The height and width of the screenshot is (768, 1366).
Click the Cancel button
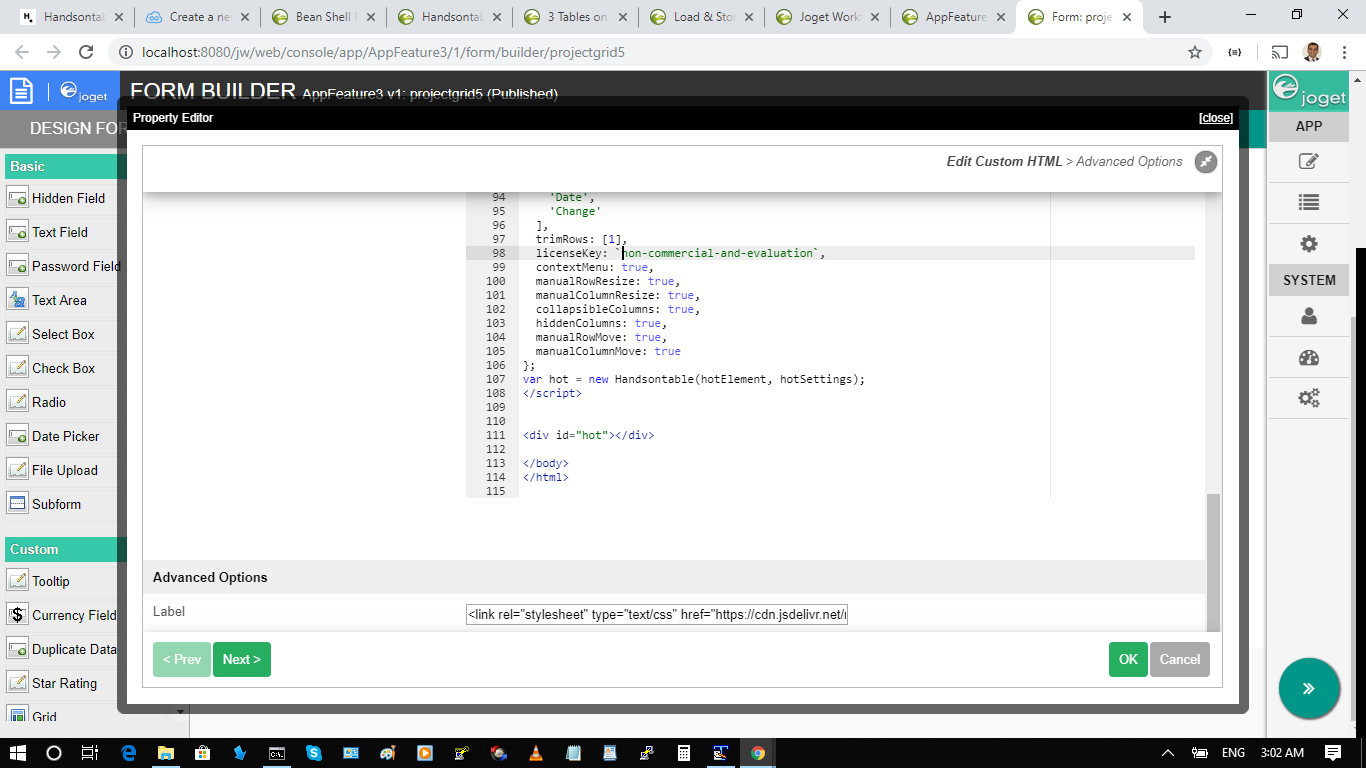(1179, 659)
